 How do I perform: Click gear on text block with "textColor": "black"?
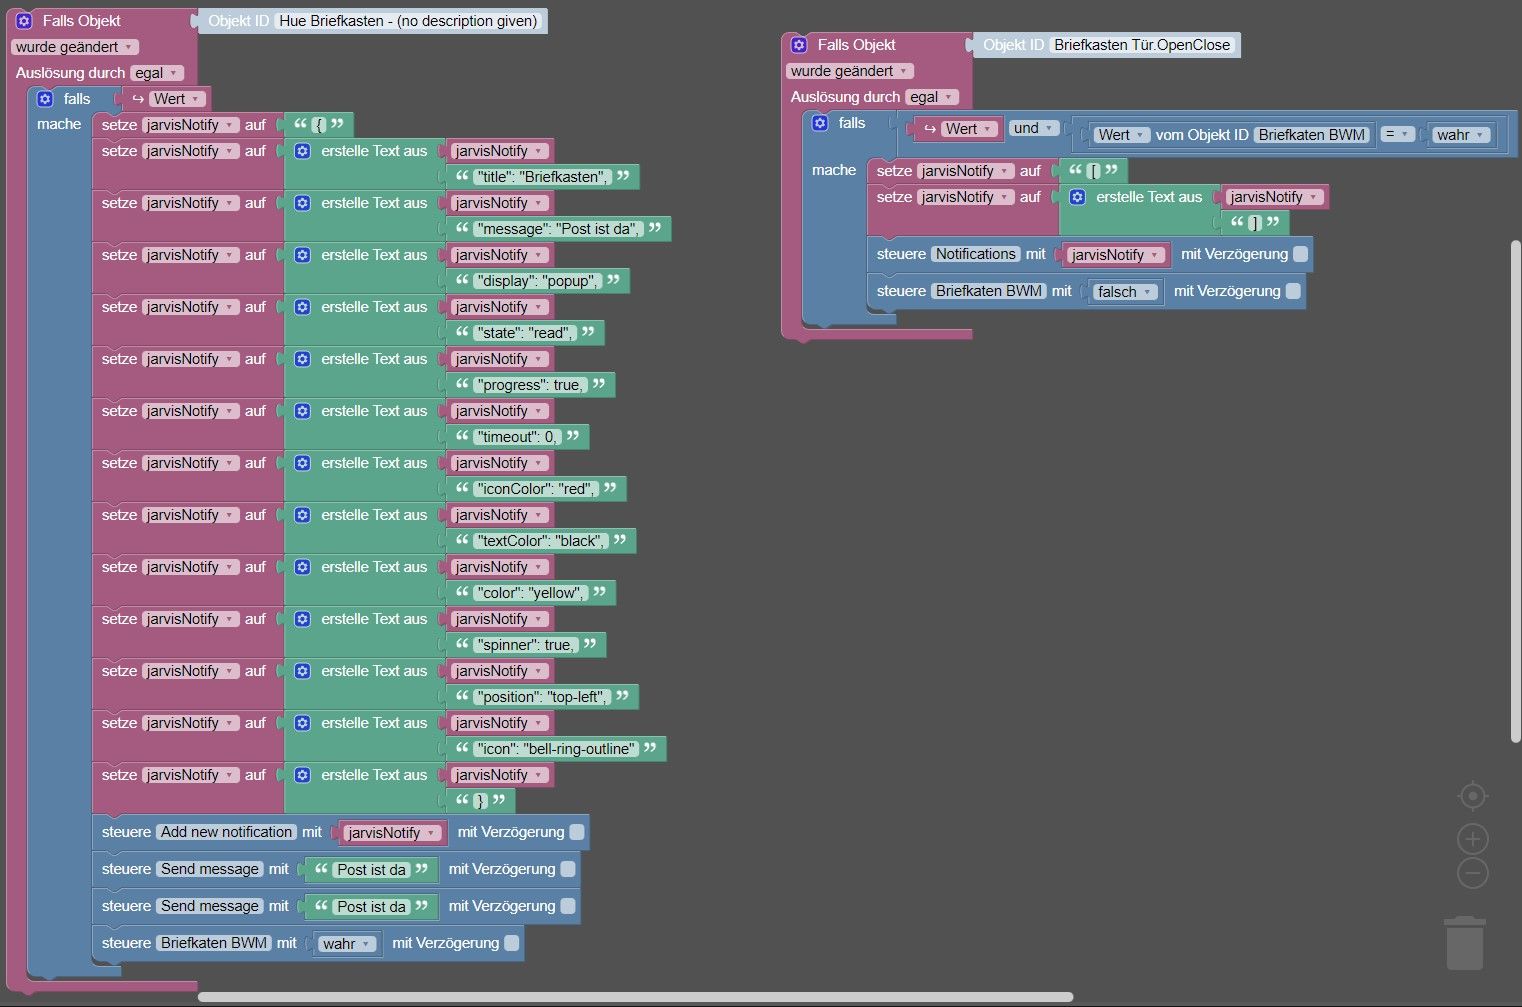(303, 515)
